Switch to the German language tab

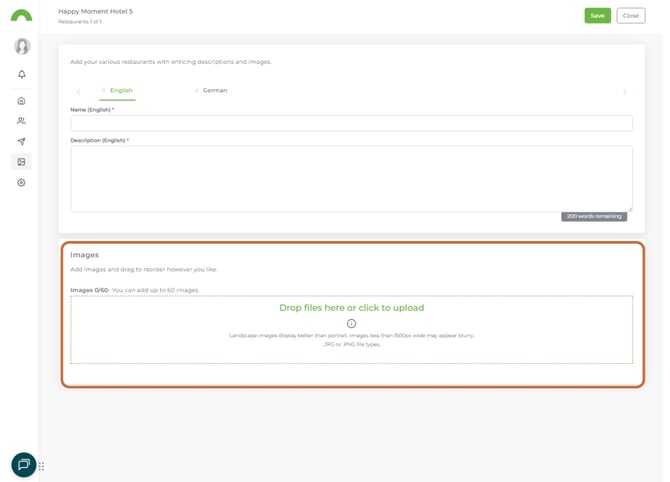pos(214,91)
